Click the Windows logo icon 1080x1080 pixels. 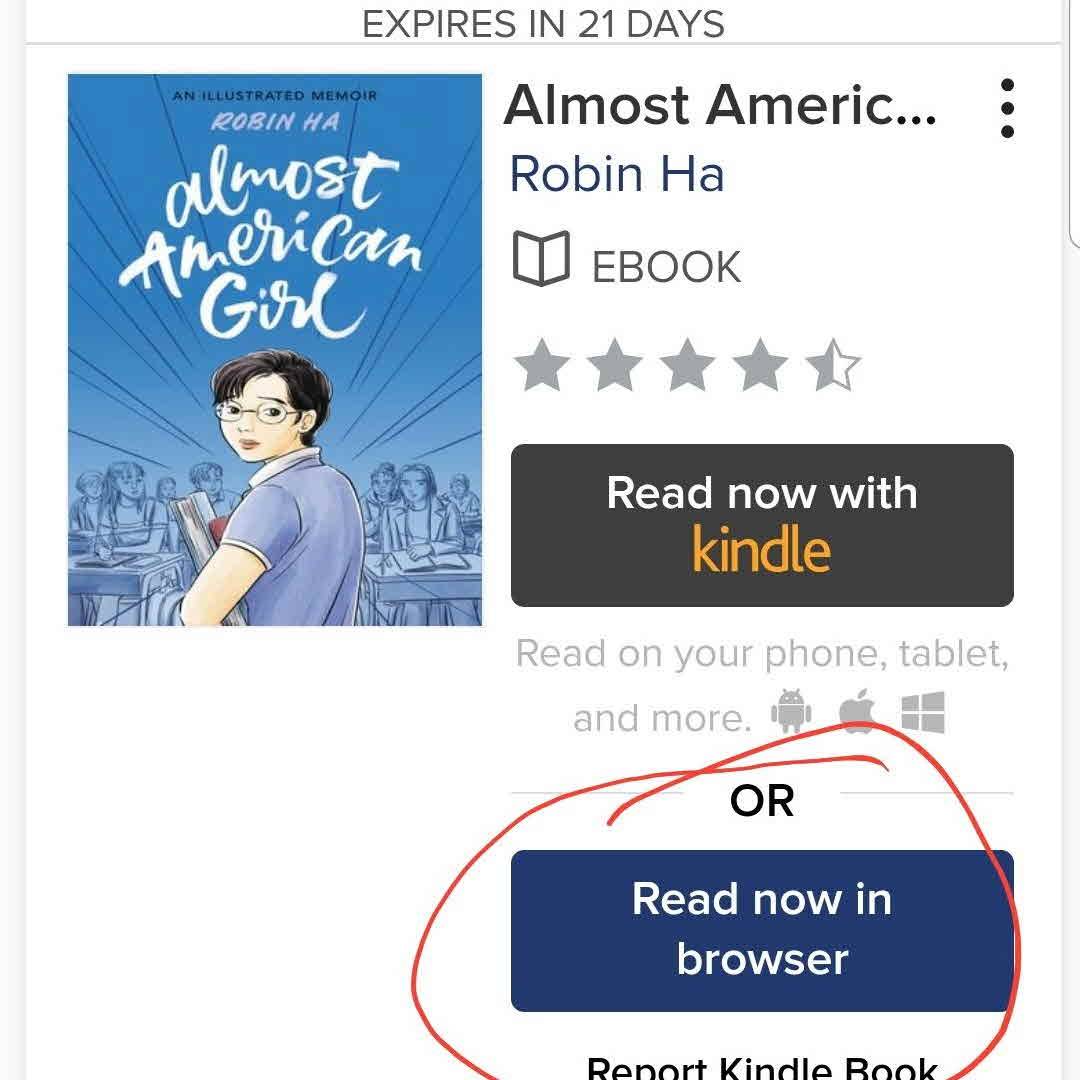click(922, 712)
